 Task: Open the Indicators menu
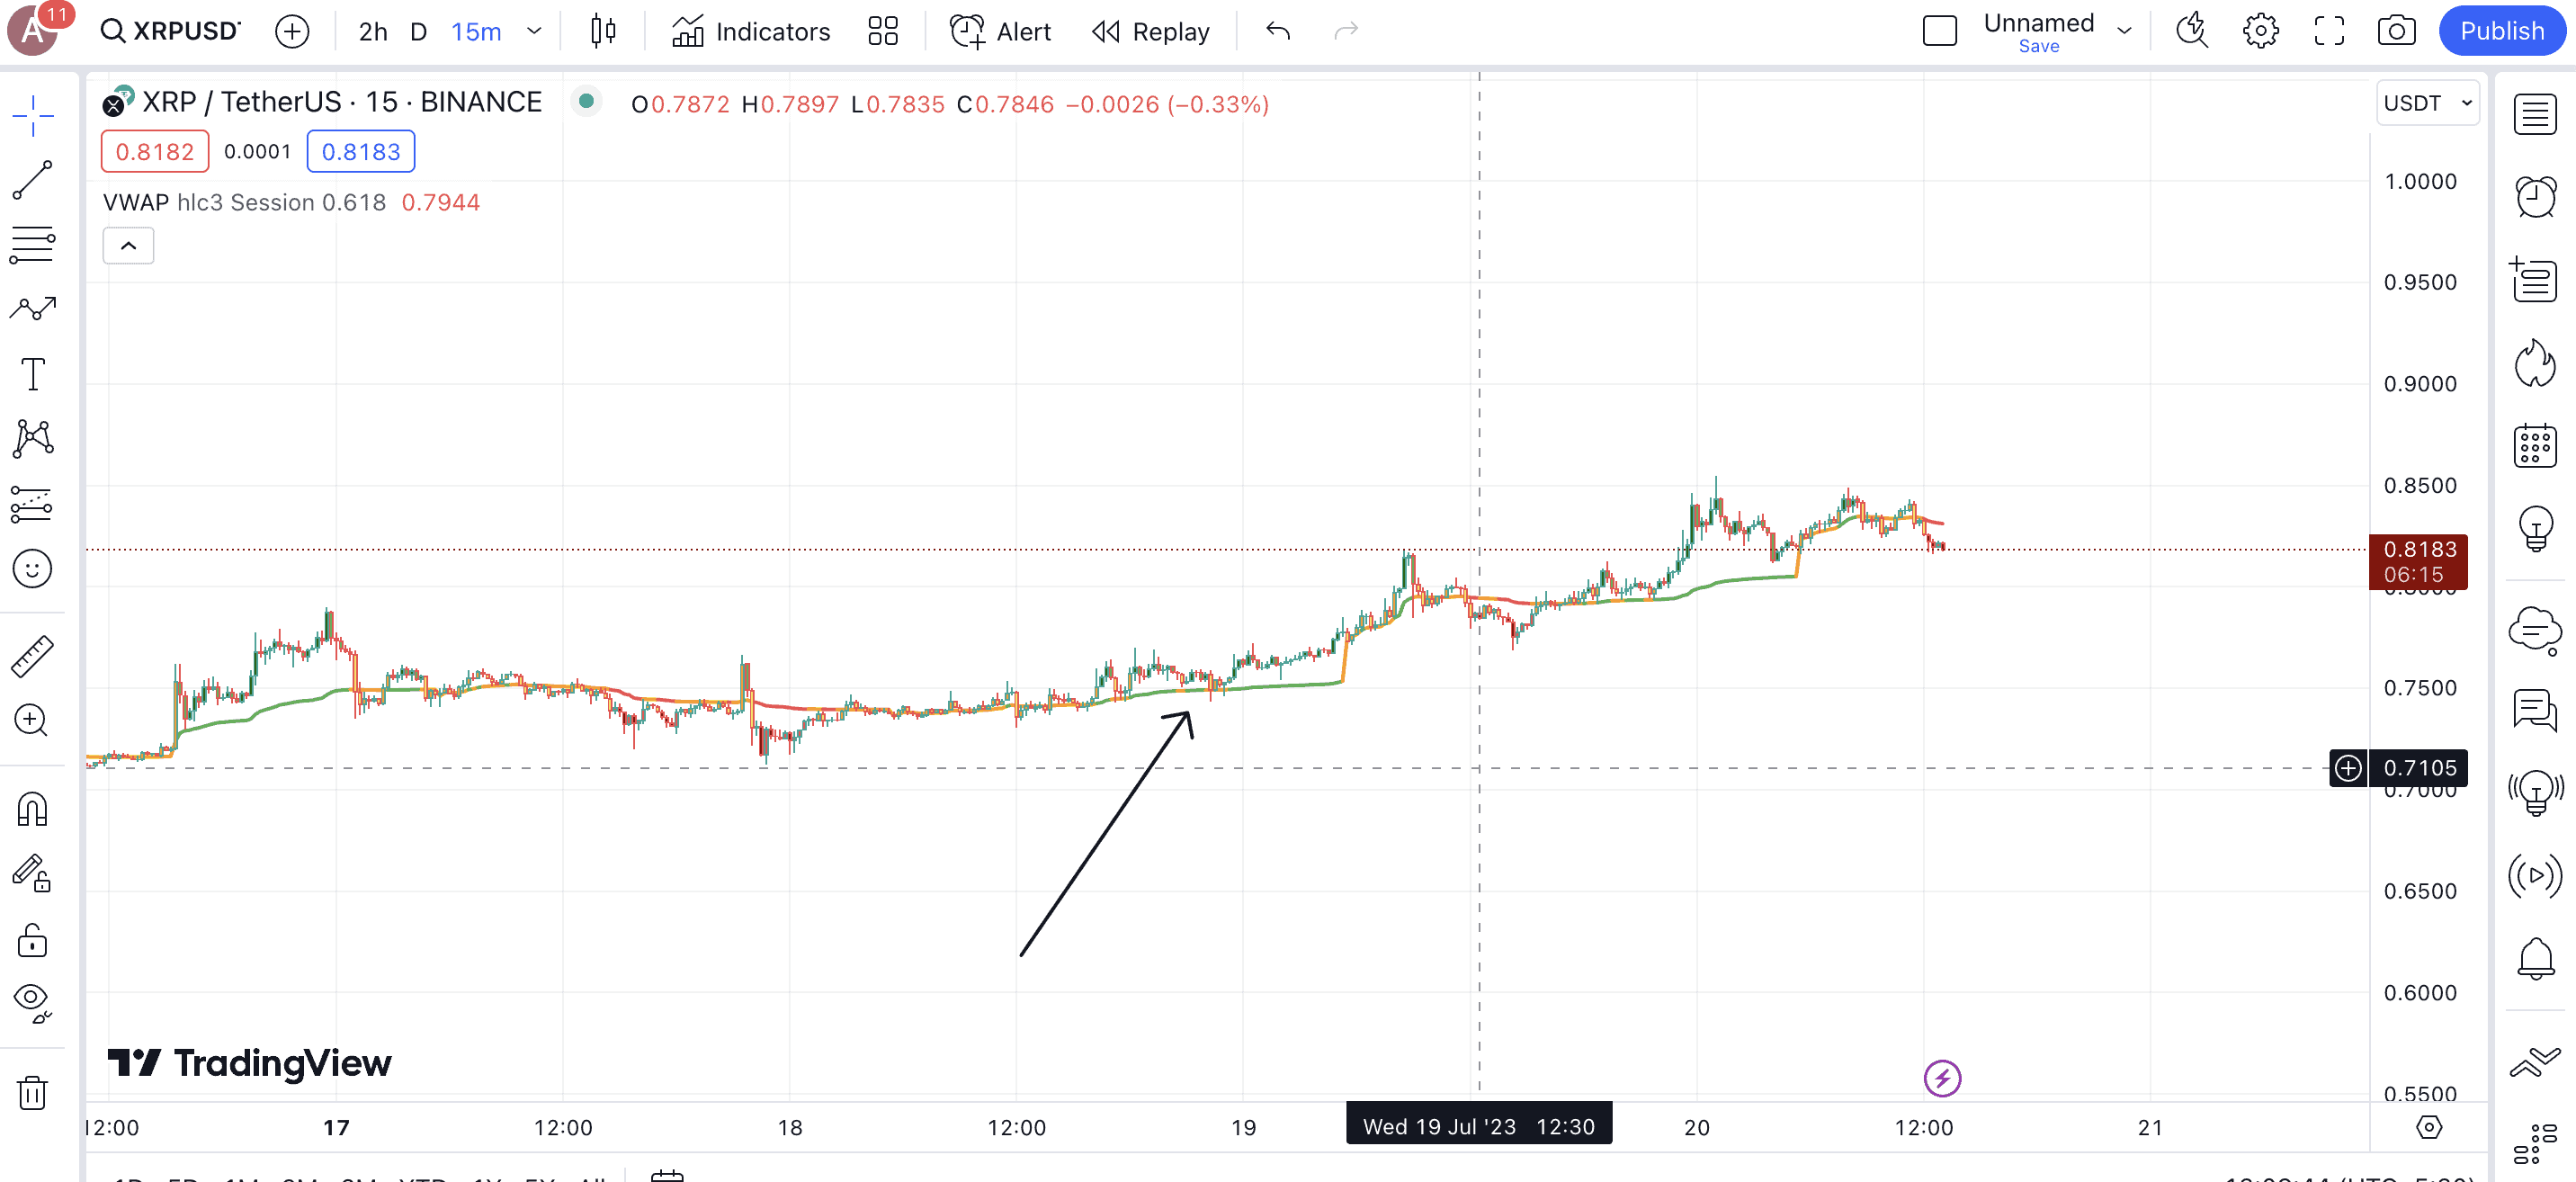pos(751,31)
